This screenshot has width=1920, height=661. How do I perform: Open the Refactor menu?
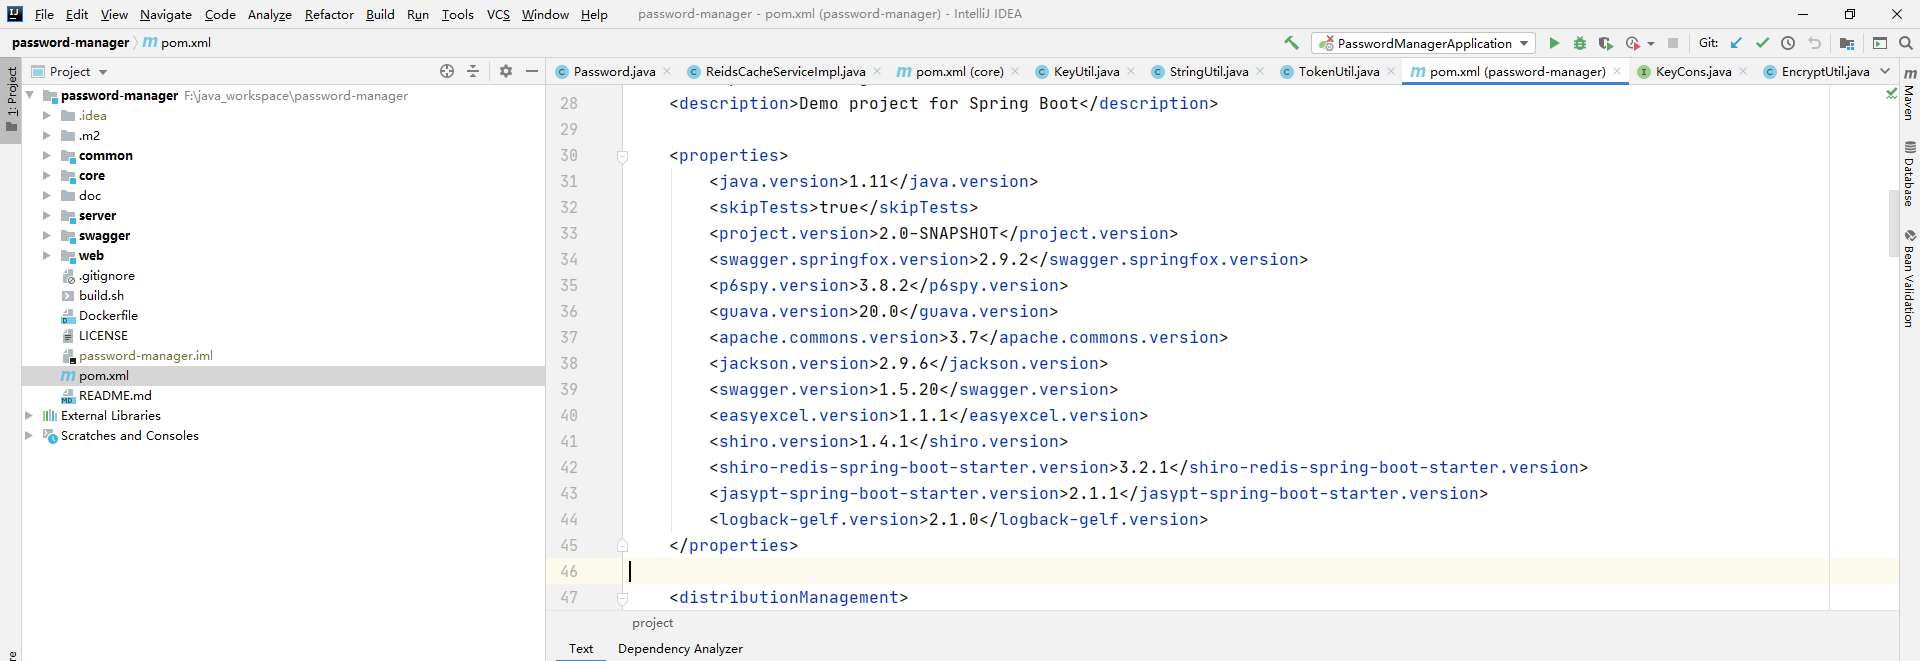(329, 14)
